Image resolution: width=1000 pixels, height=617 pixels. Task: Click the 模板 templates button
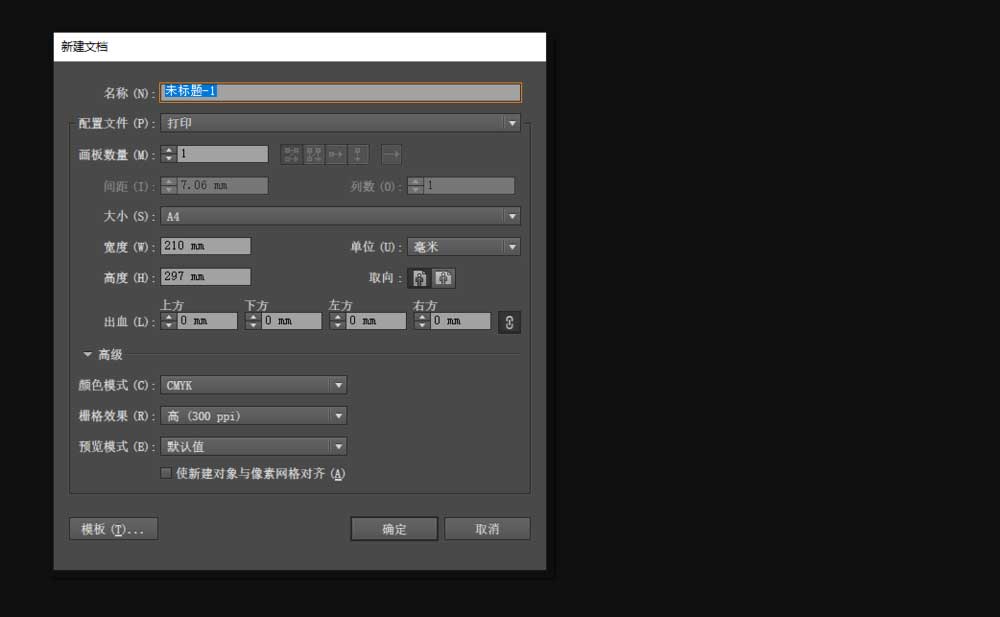click(114, 528)
